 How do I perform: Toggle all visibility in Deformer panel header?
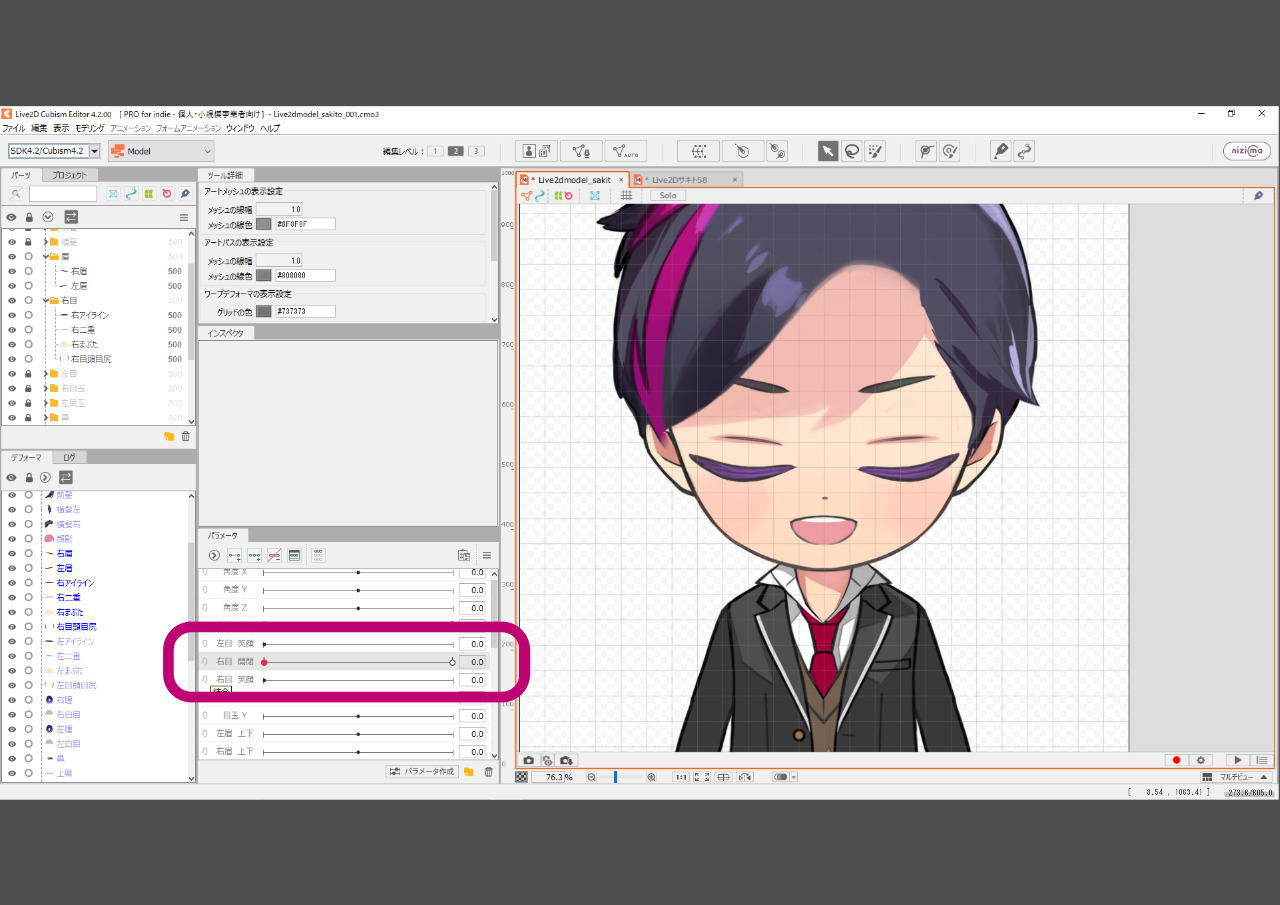12,478
